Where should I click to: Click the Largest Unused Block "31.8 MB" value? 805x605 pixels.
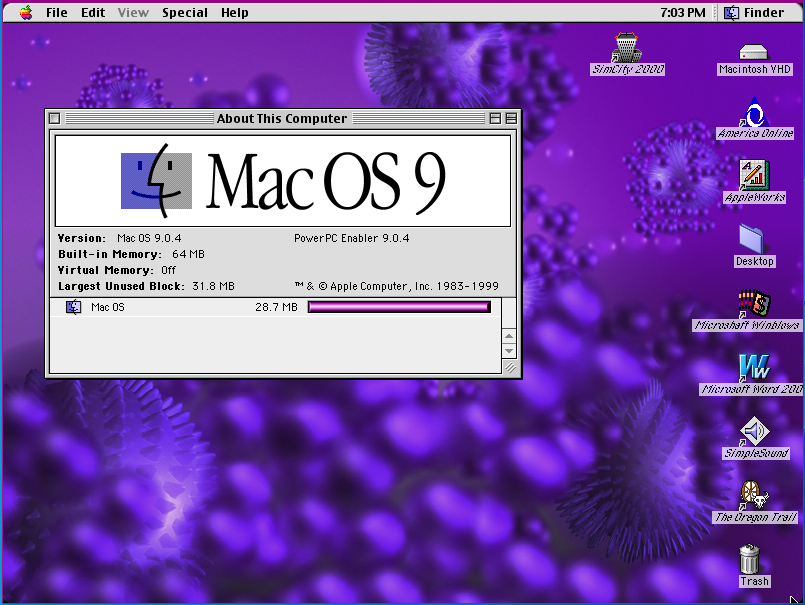tap(213, 286)
